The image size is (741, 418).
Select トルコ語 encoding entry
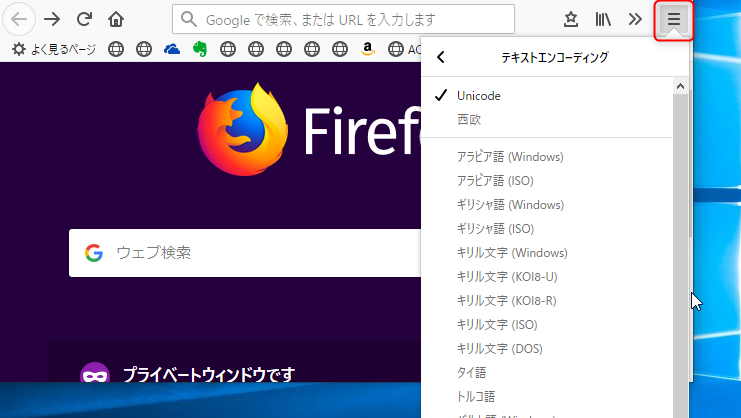[546, 397]
